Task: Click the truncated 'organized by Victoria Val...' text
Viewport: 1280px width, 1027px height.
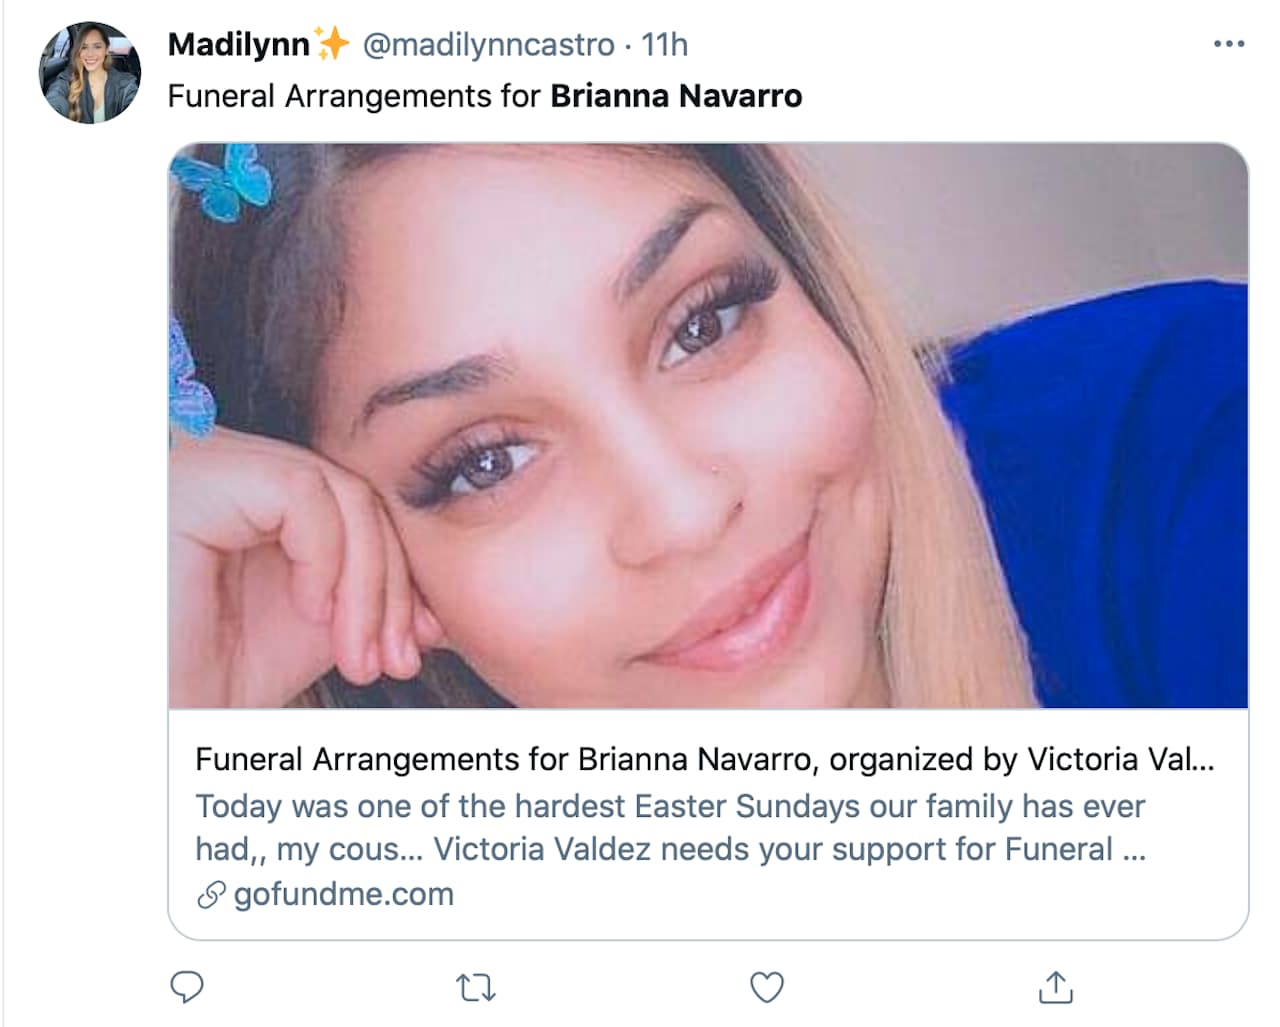Action: [x=1021, y=760]
